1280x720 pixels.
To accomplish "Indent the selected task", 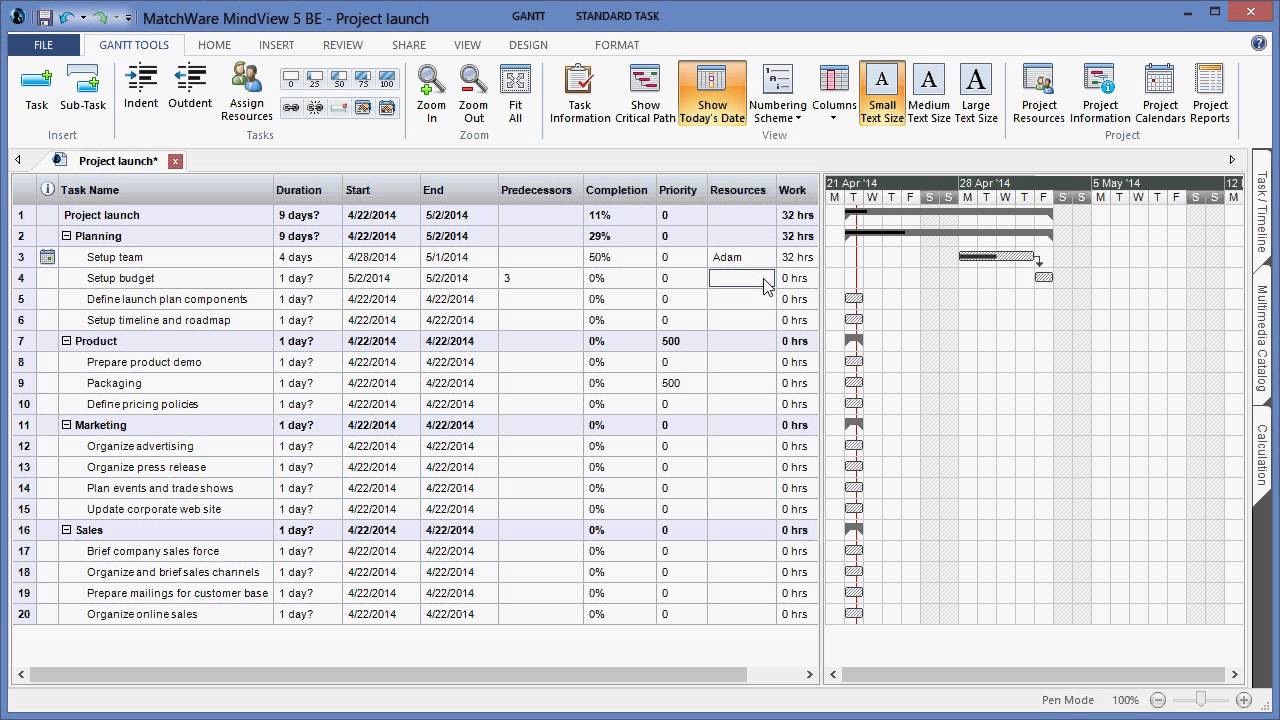I will [141, 86].
